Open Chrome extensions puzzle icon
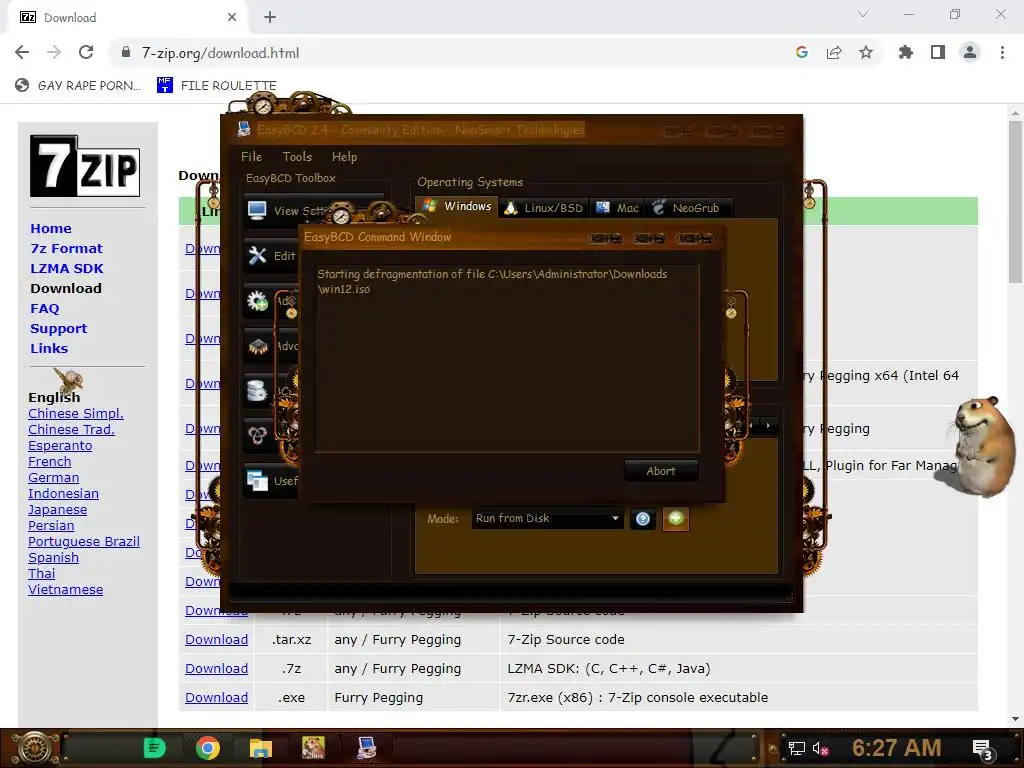The height and width of the screenshot is (768, 1024). [906, 52]
